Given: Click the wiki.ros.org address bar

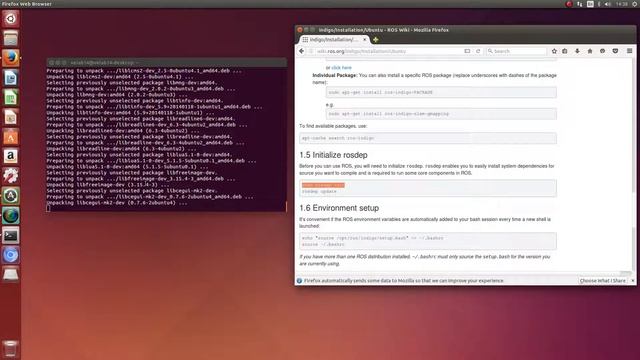Looking at the screenshot, I should [390, 51].
